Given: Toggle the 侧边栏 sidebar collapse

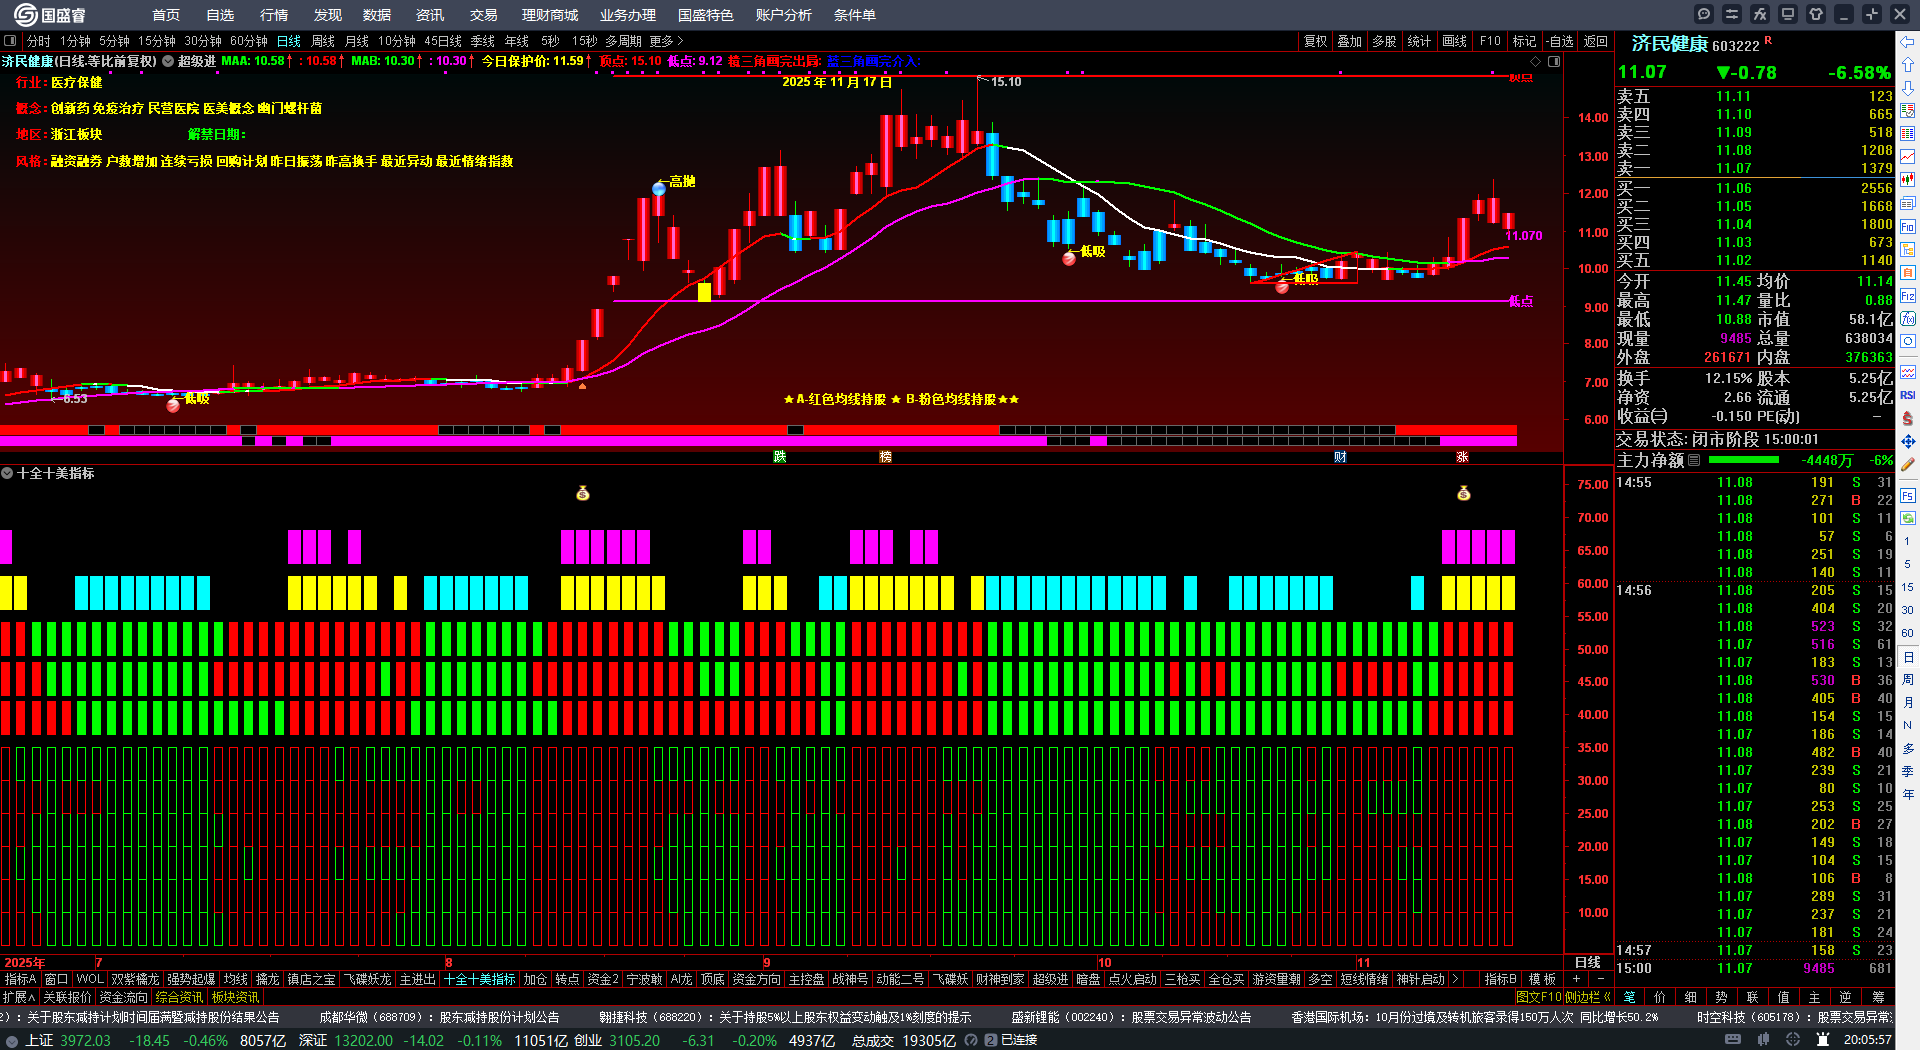Looking at the screenshot, I should pyautogui.click(x=1588, y=996).
